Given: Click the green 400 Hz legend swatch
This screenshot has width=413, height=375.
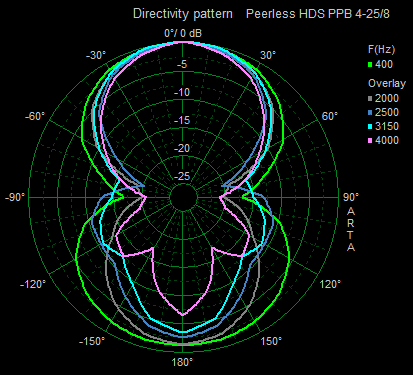Looking at the screenshot, I should tap(370, 65).
